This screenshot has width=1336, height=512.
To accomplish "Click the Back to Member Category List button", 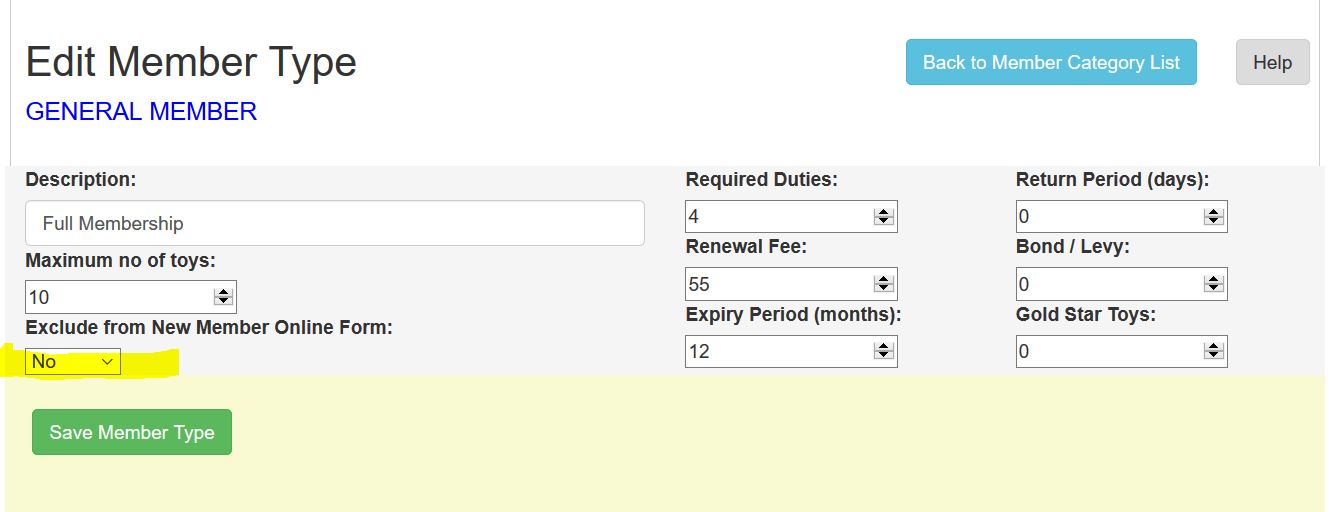I will pos(1051,62).
